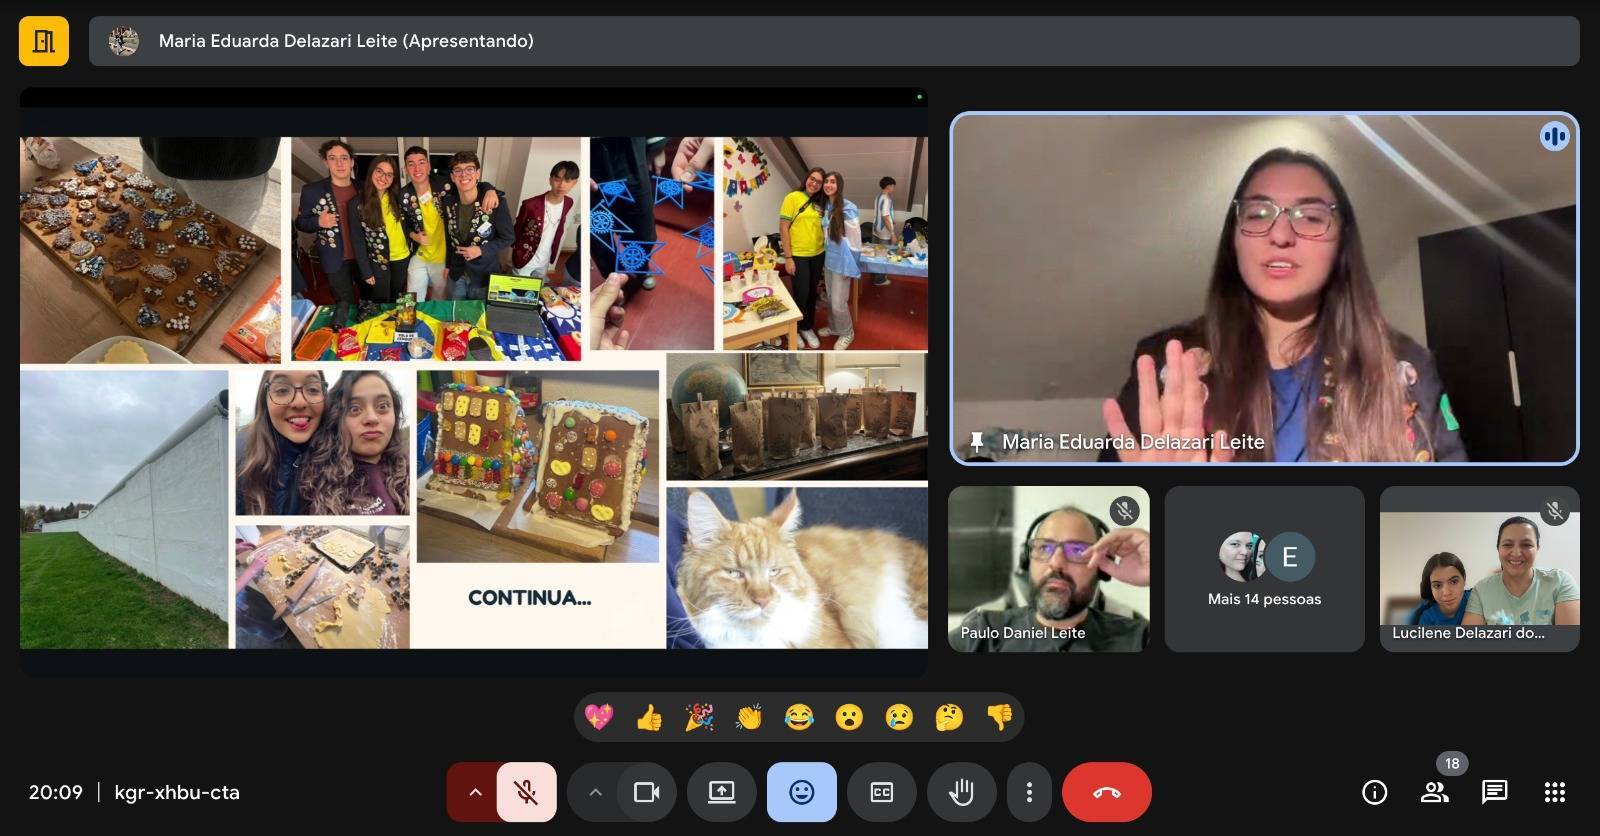The image size is (1600, 836).
Task: Open the three-dot more options menu
Action: point(1029,792)
